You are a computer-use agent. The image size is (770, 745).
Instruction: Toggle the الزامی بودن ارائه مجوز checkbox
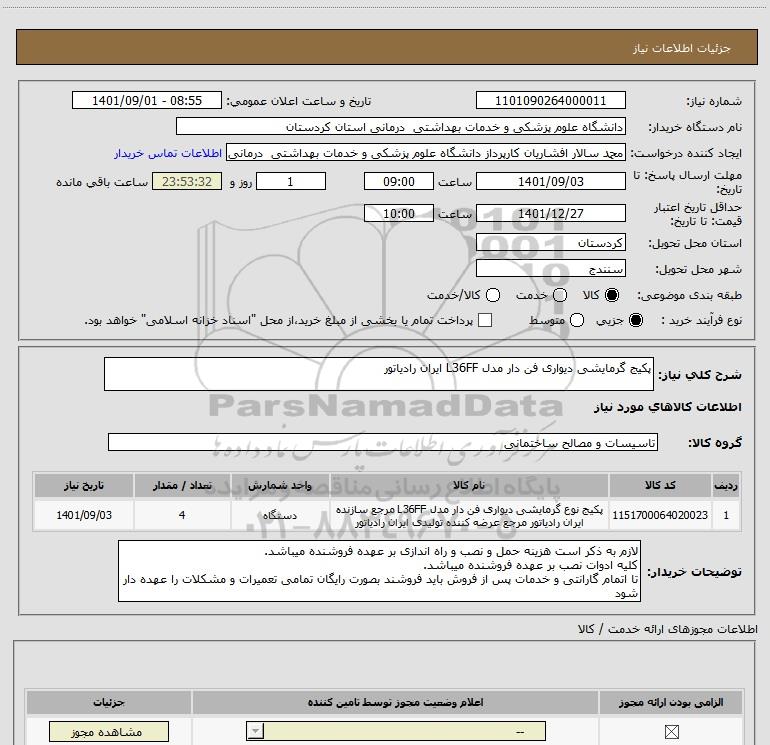(671, 732)
